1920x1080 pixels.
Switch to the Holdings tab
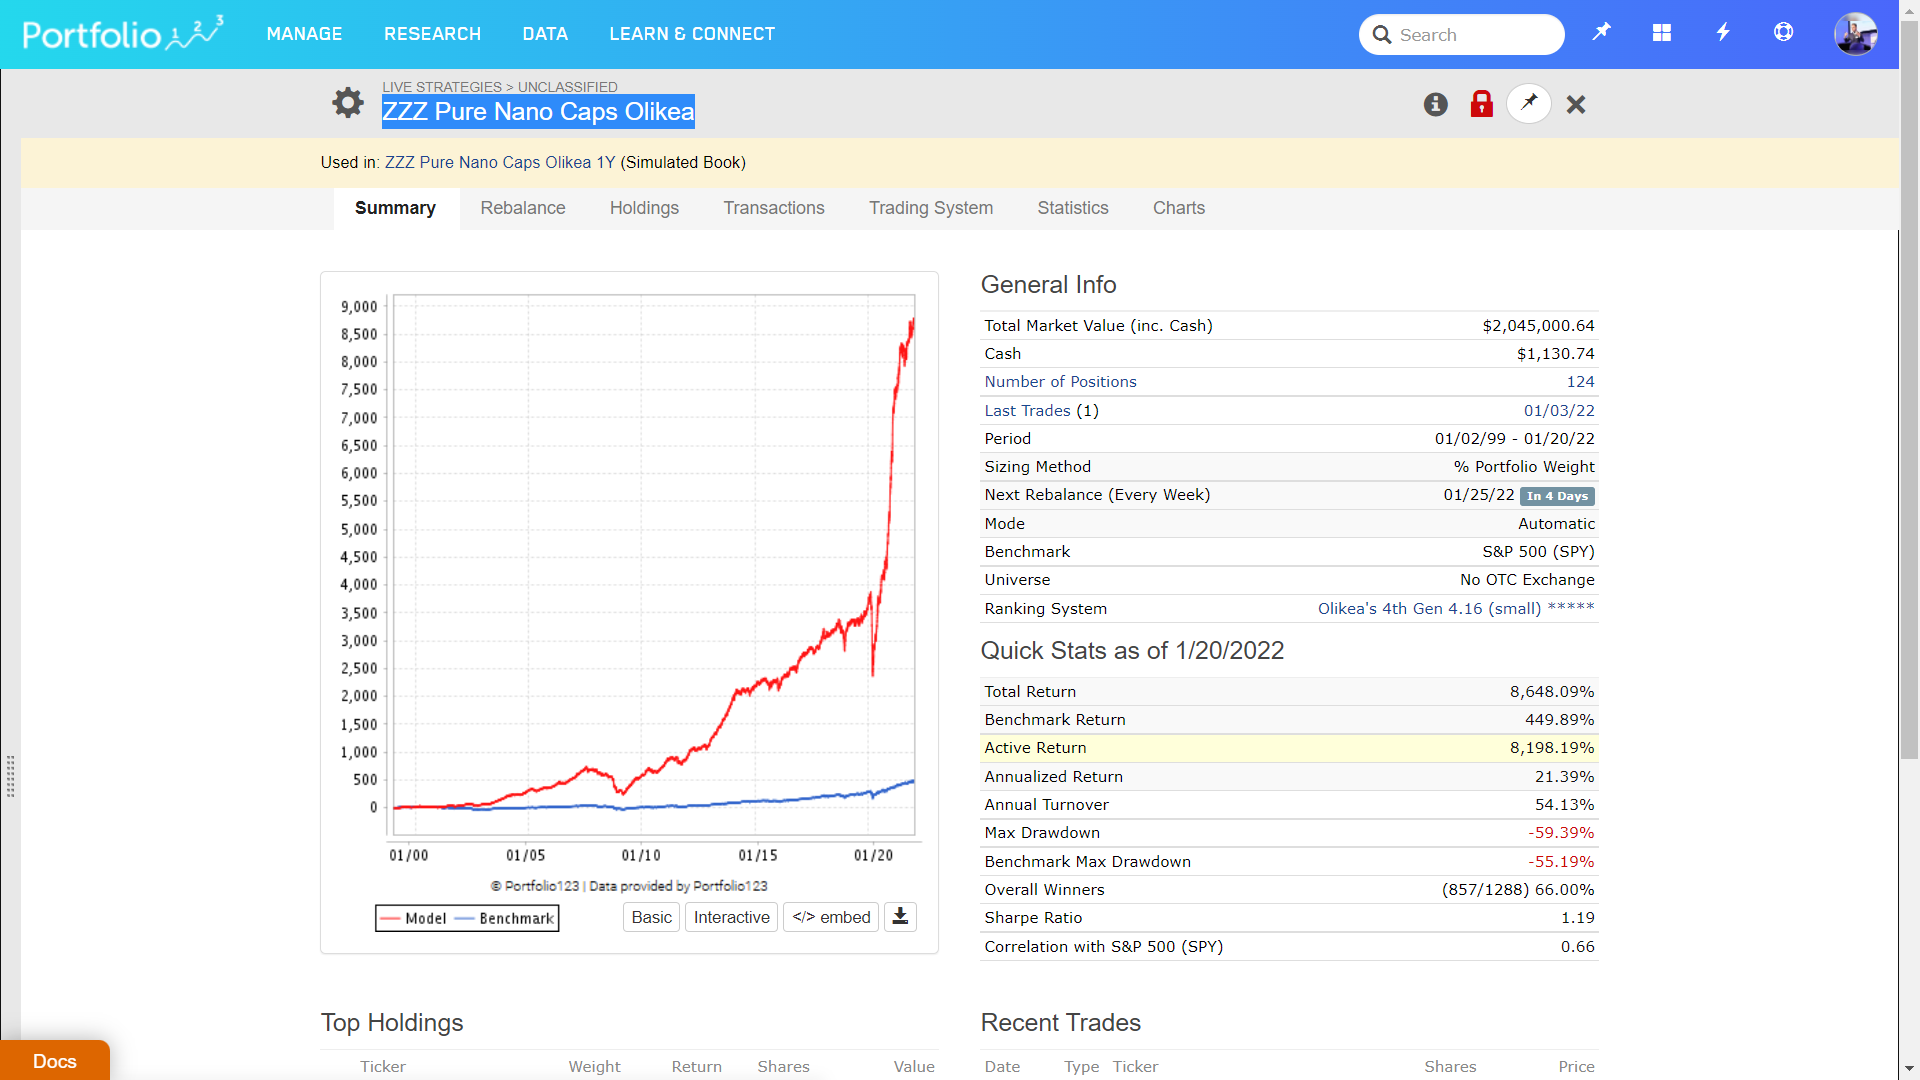pyautogui.click(x=644, y=208)
